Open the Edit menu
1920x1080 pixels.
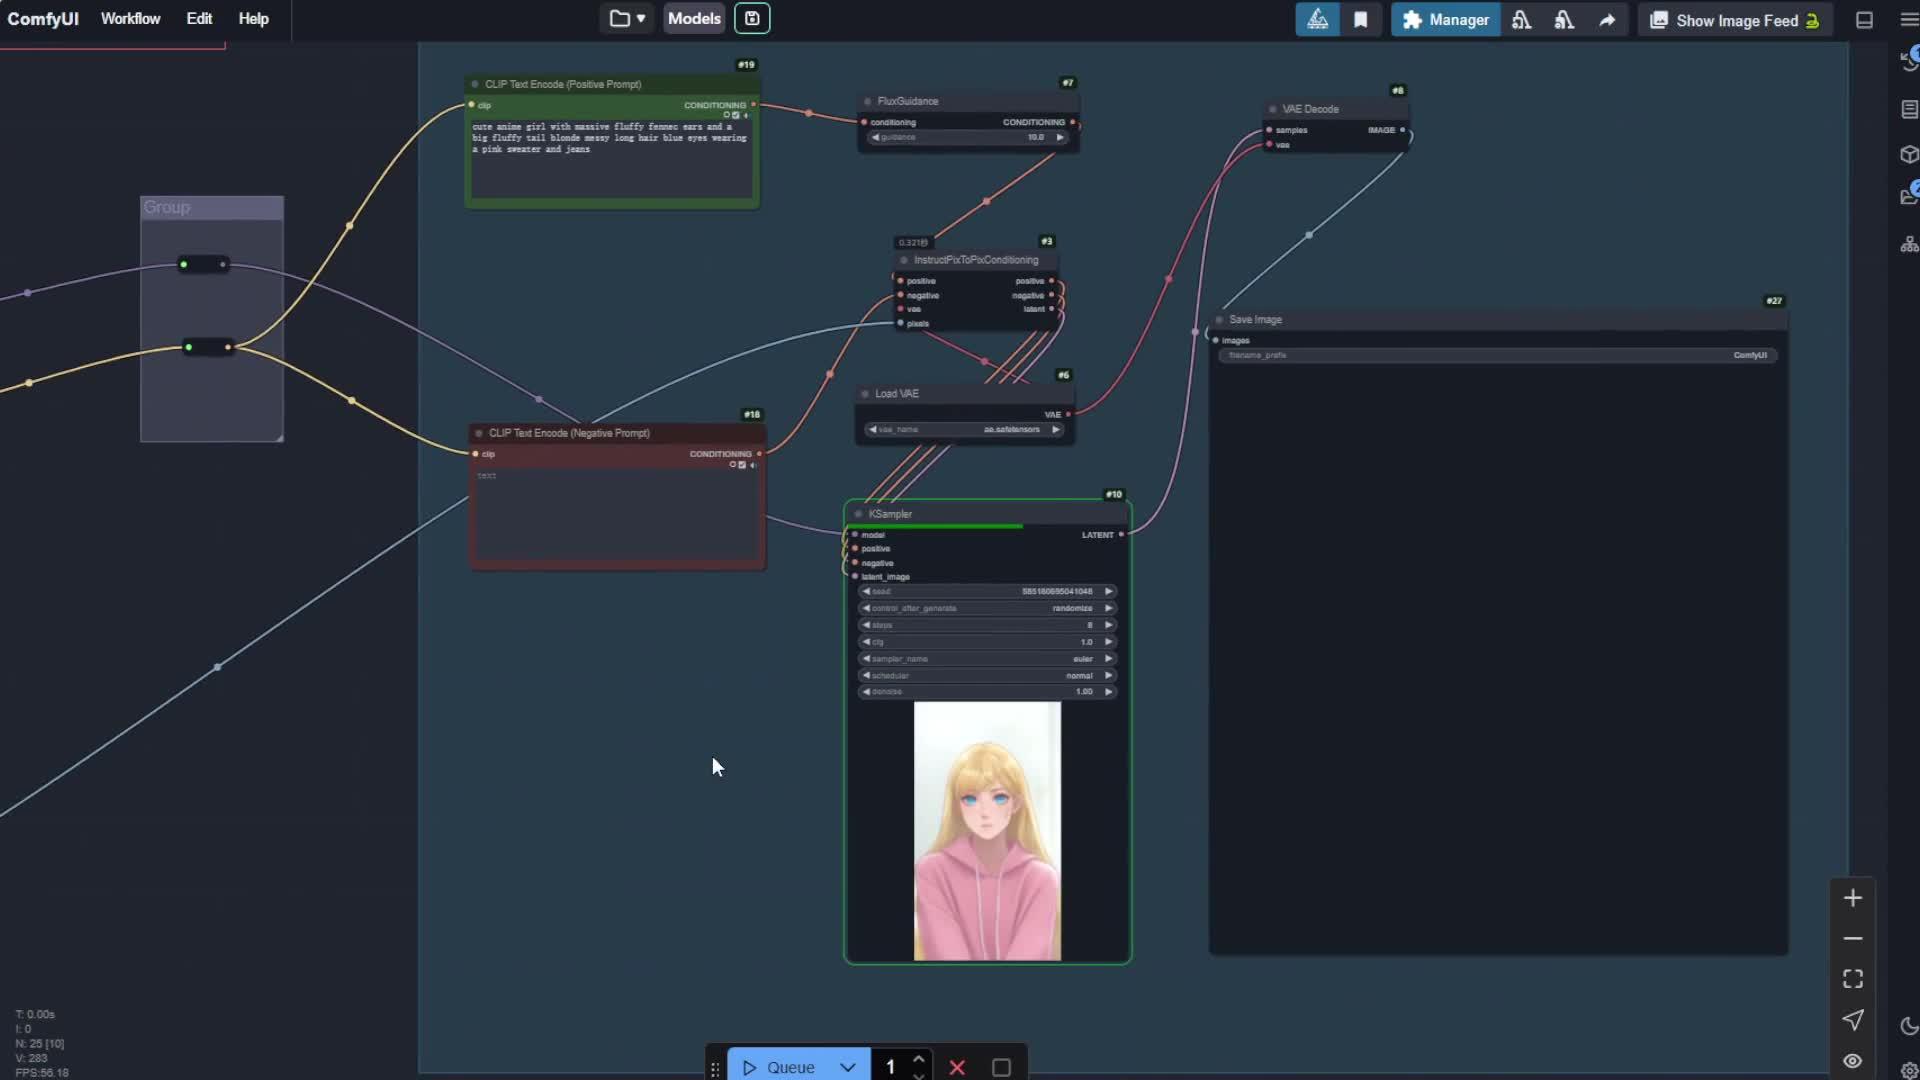point(199,18)
